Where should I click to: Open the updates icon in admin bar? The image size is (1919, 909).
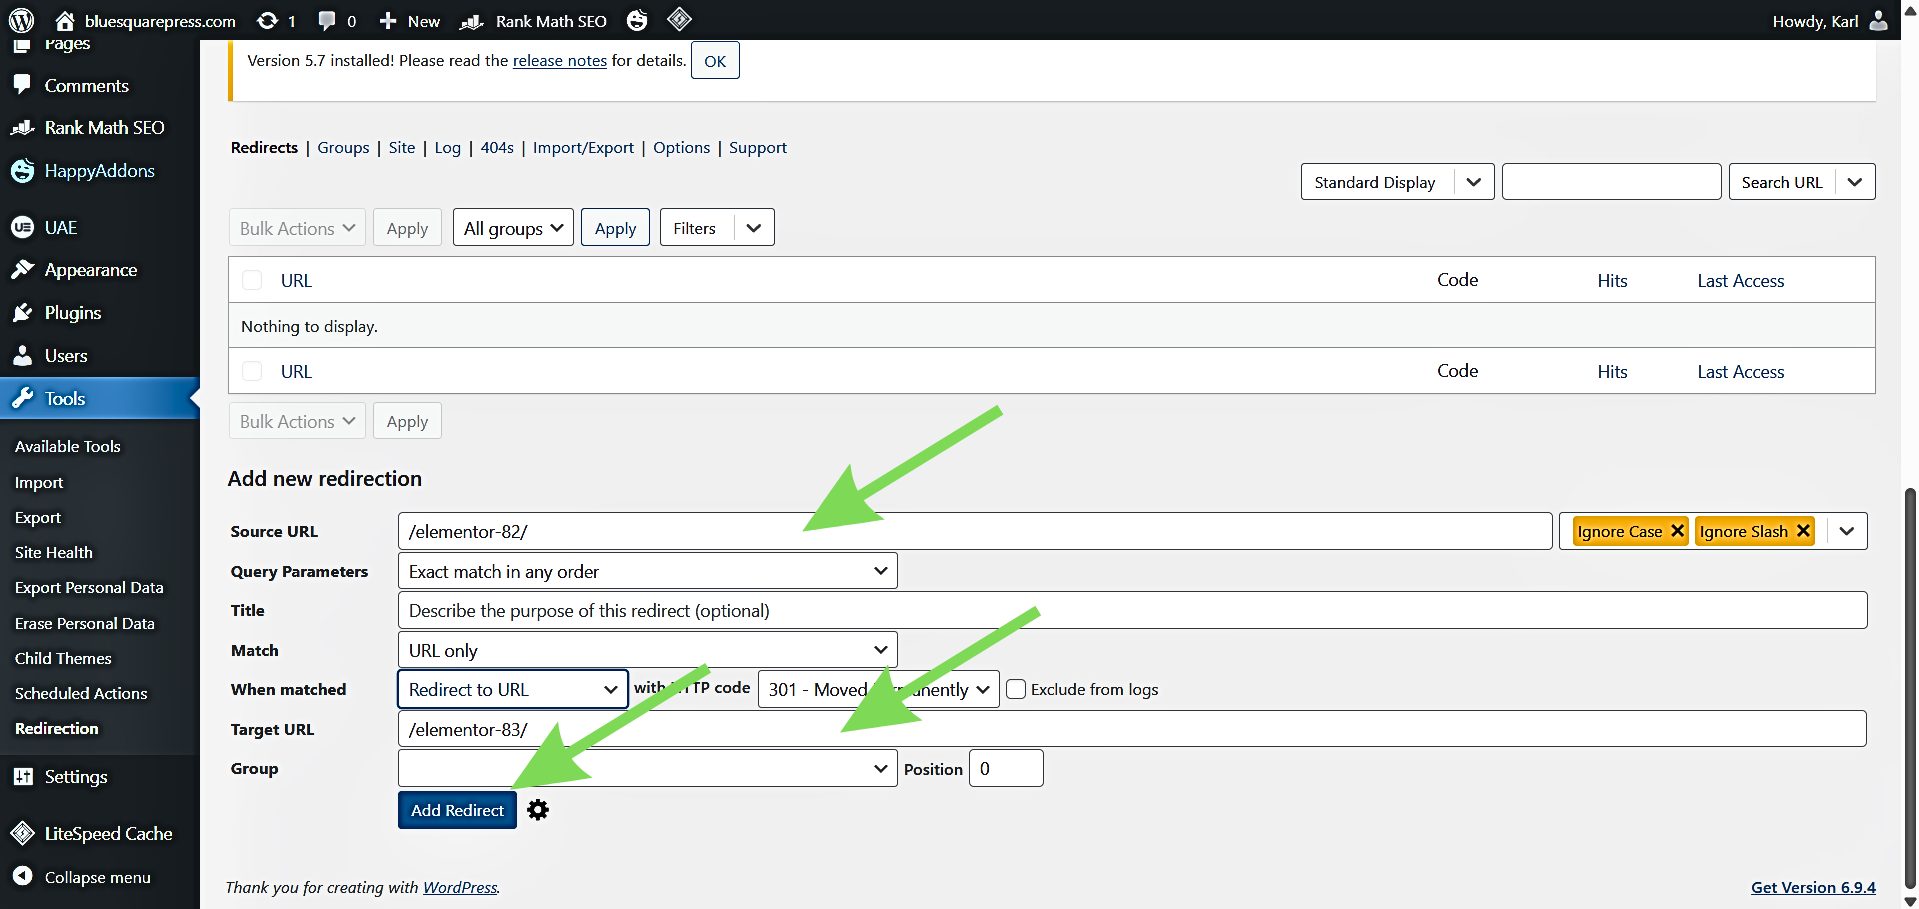(x=267, y=20)
